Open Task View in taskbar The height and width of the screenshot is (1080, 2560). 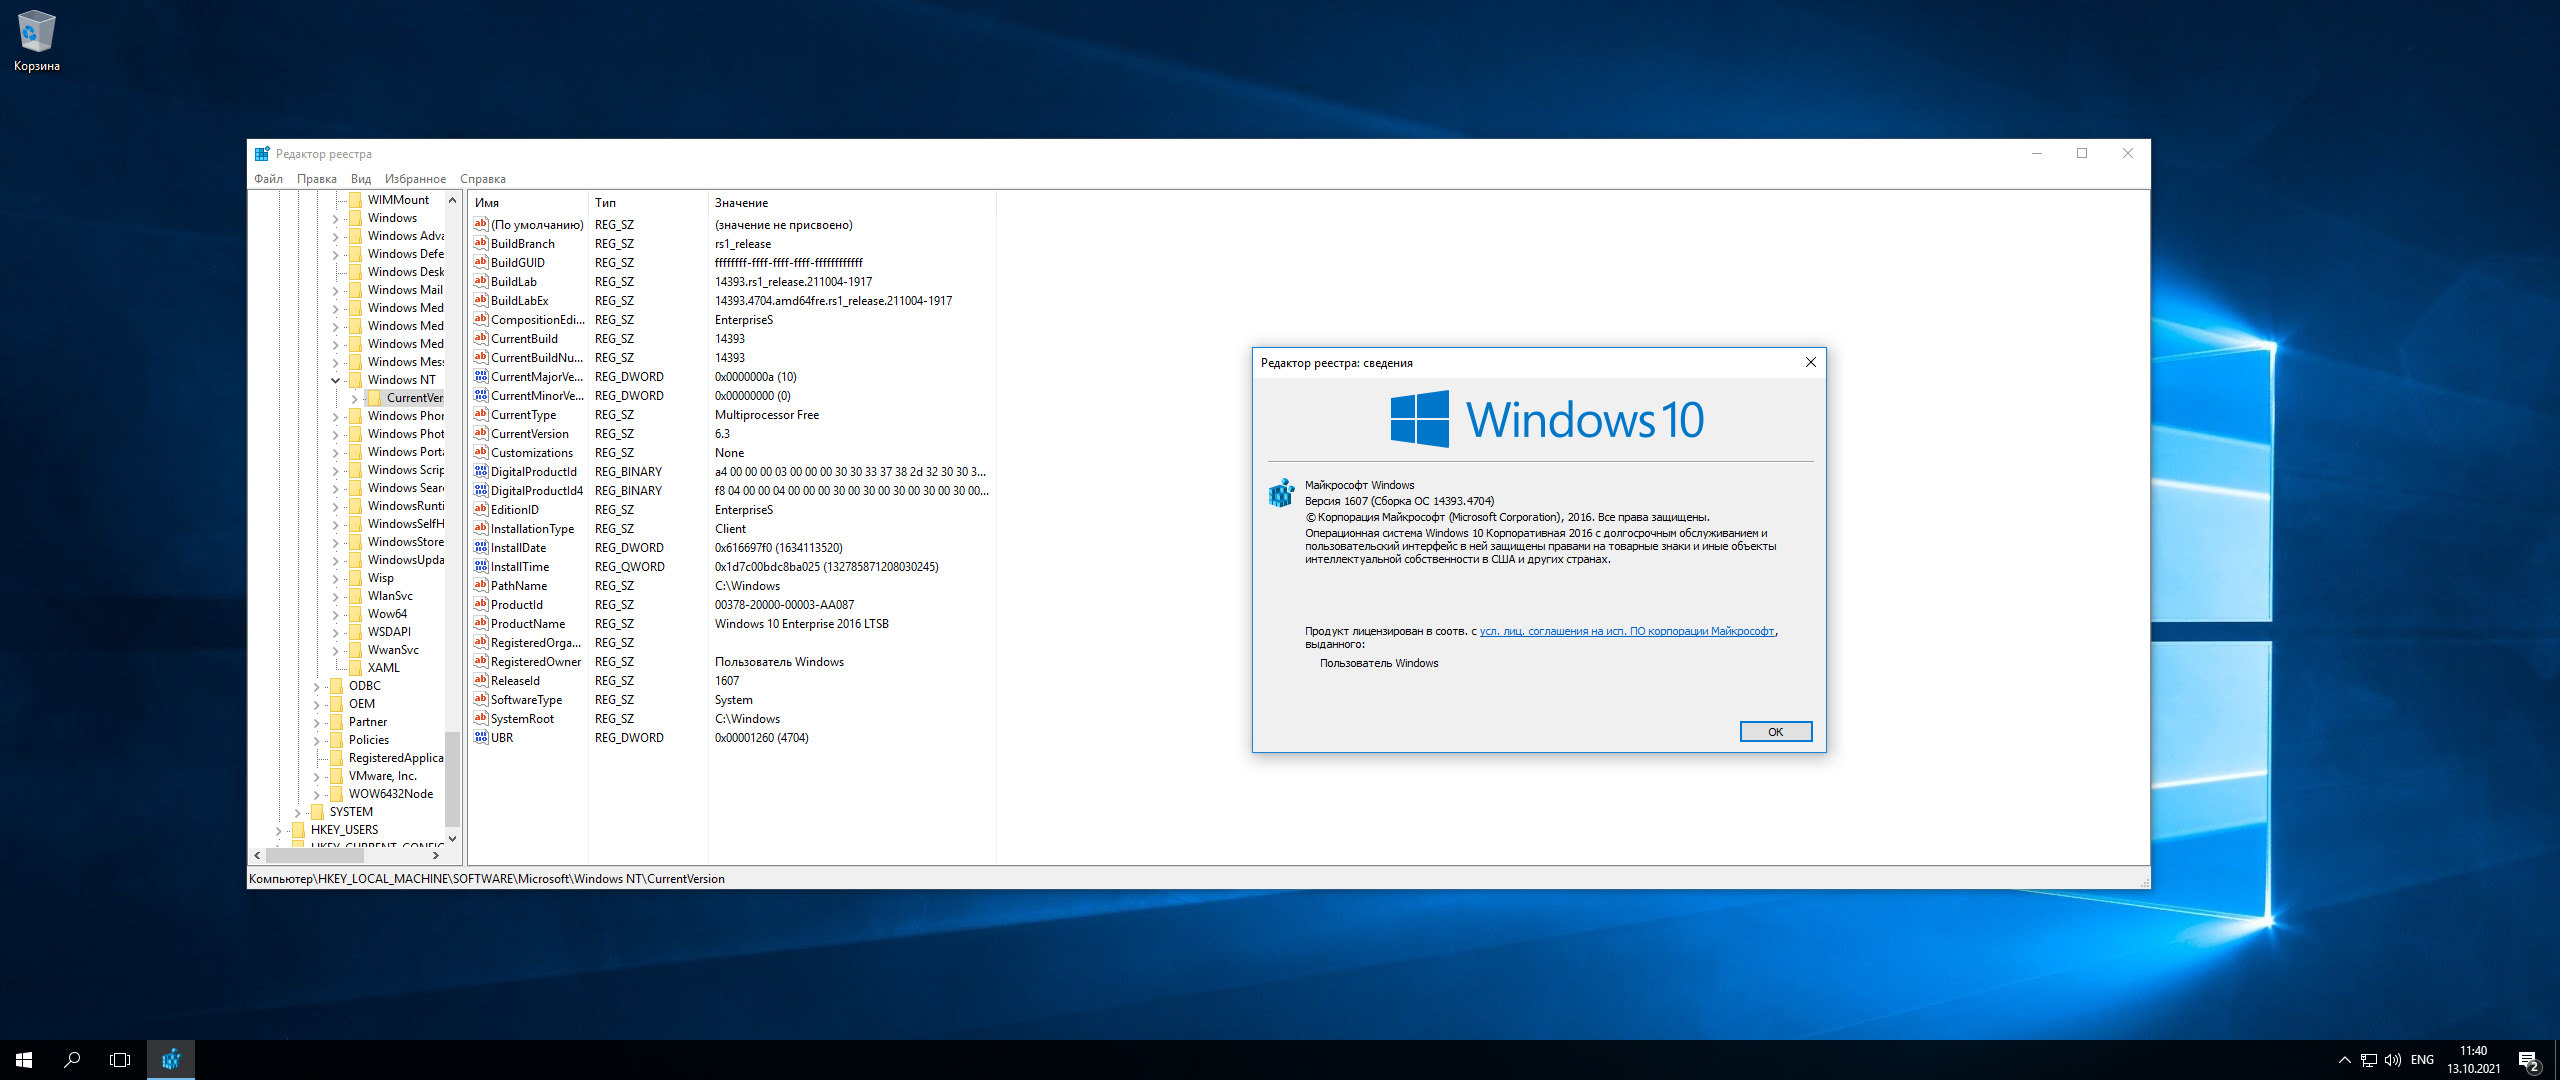[x=120, y=1060]
